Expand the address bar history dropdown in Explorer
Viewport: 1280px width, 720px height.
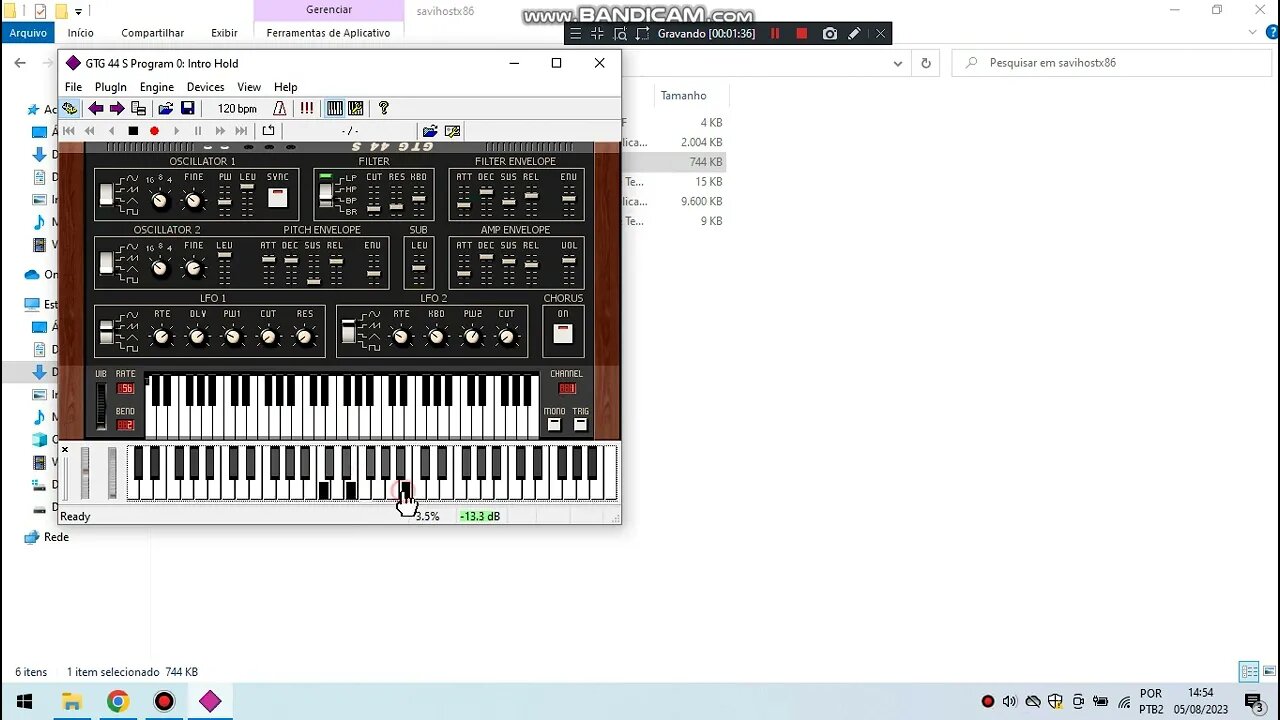pyautogui.click(x=897, y=62)
